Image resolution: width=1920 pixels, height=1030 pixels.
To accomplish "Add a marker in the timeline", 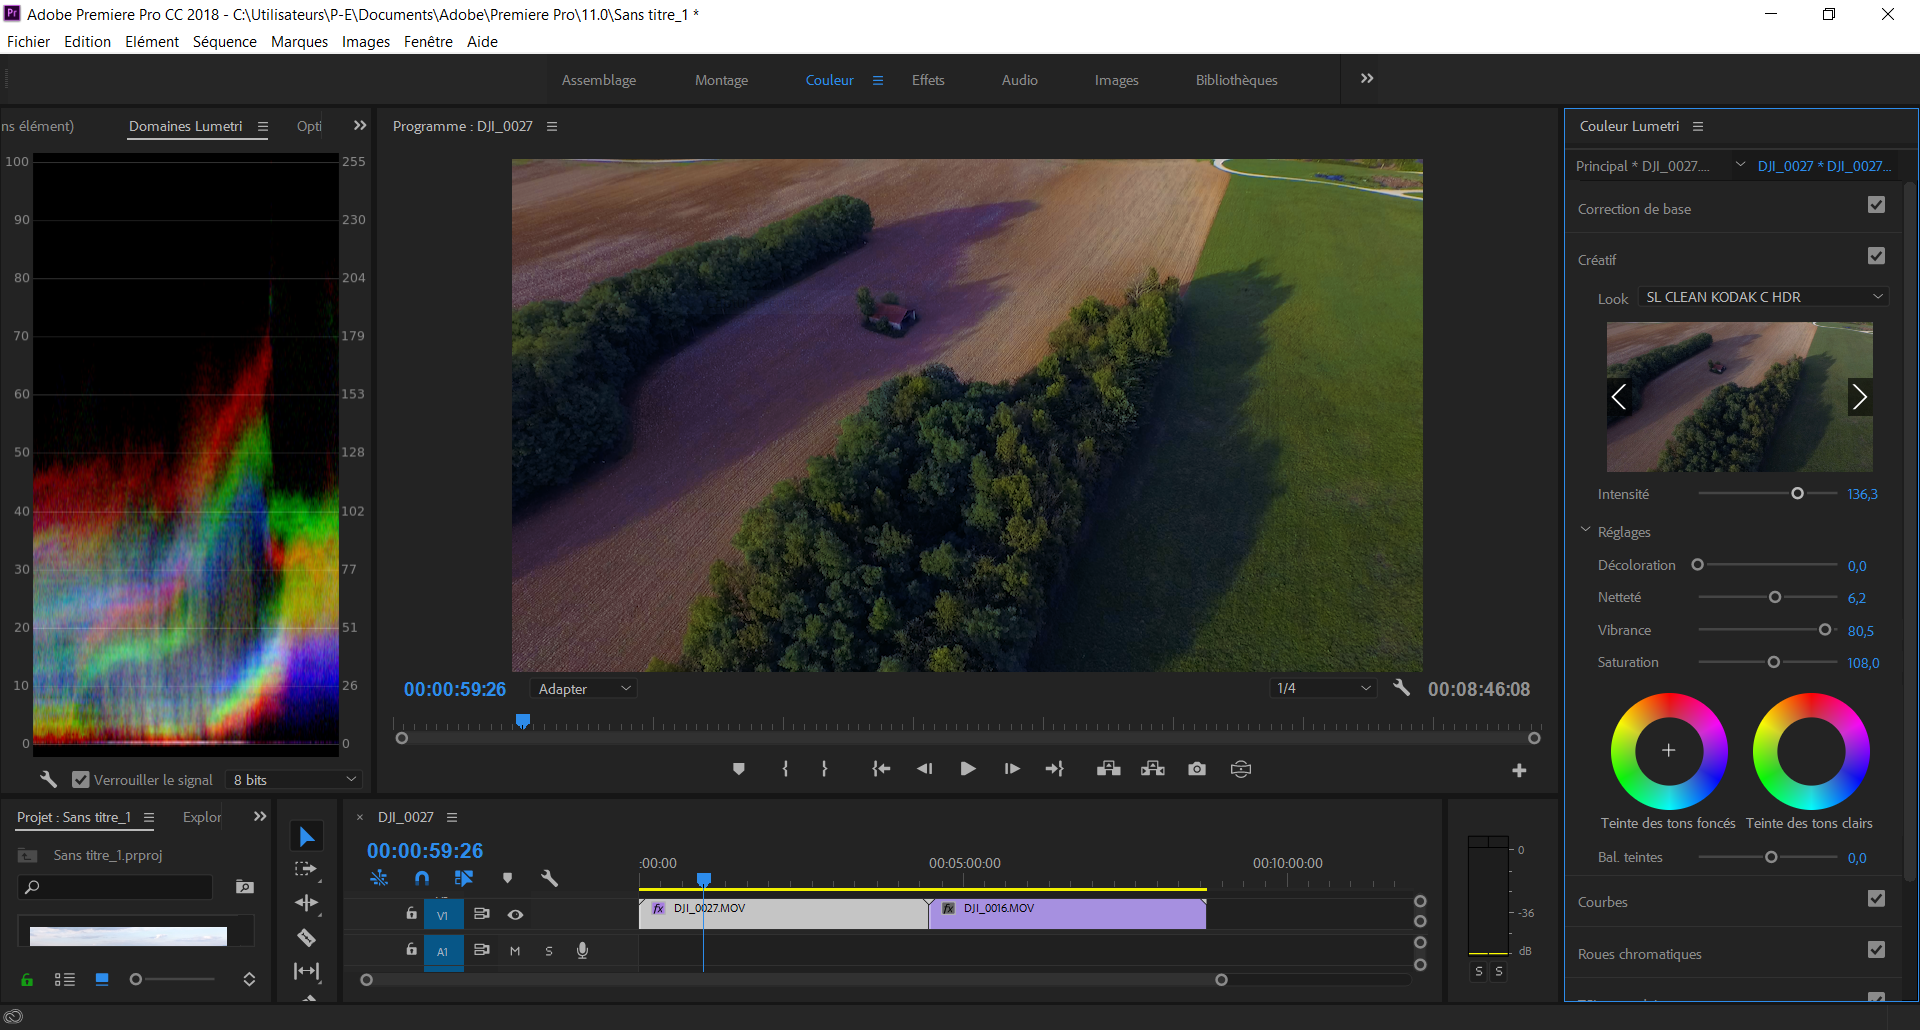I will [507, 878].
